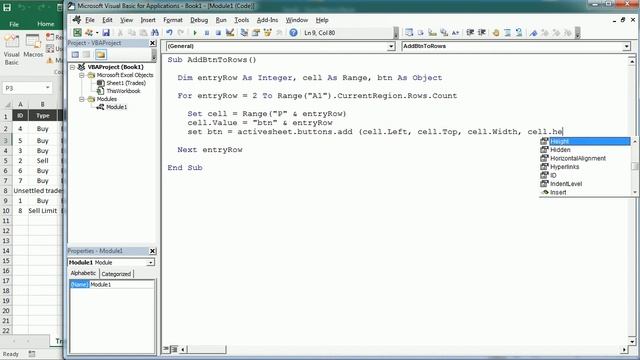640x360 pixels.
Task: Collapse Microsoft Excel Objects folder
Action: pos(82,75)
